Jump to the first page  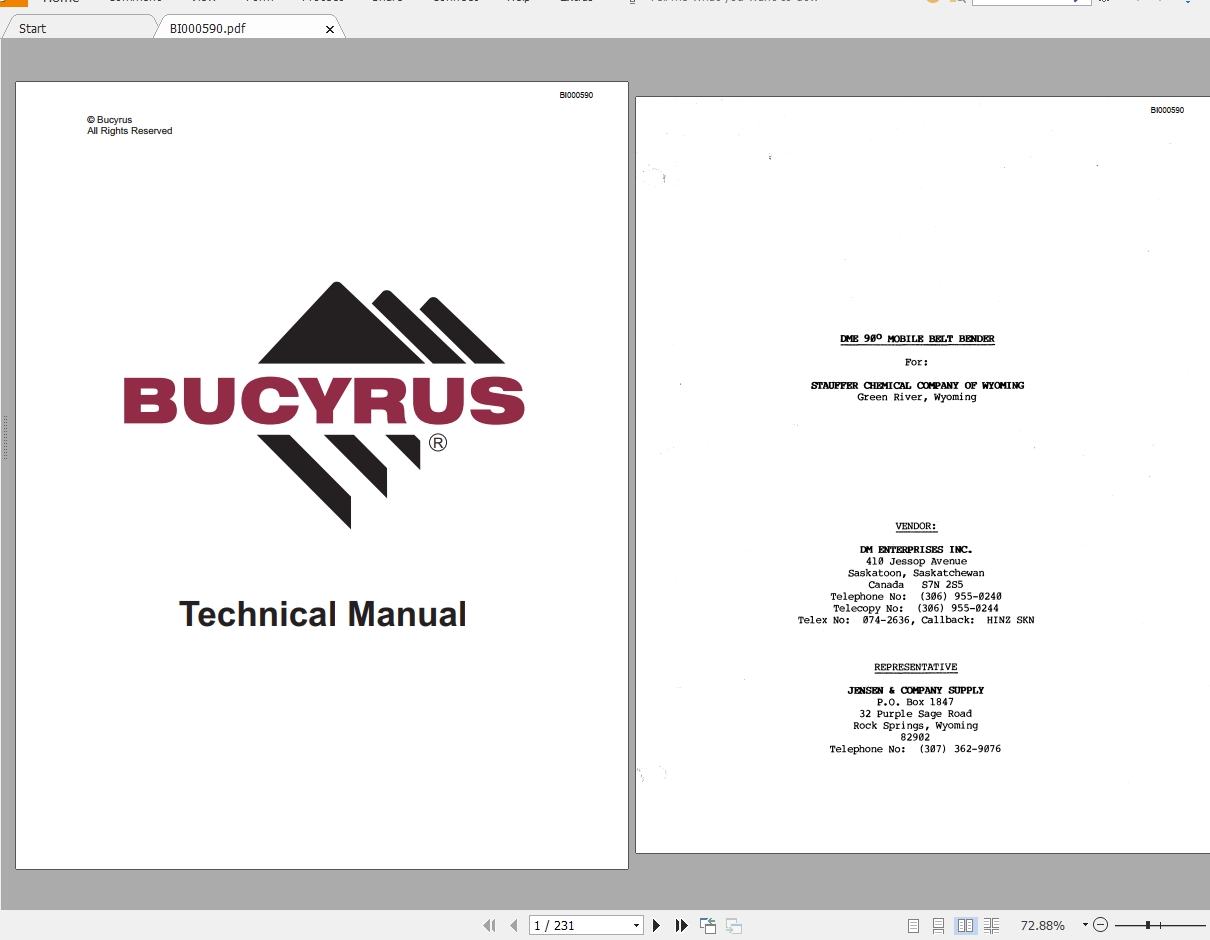pos(489,925)
